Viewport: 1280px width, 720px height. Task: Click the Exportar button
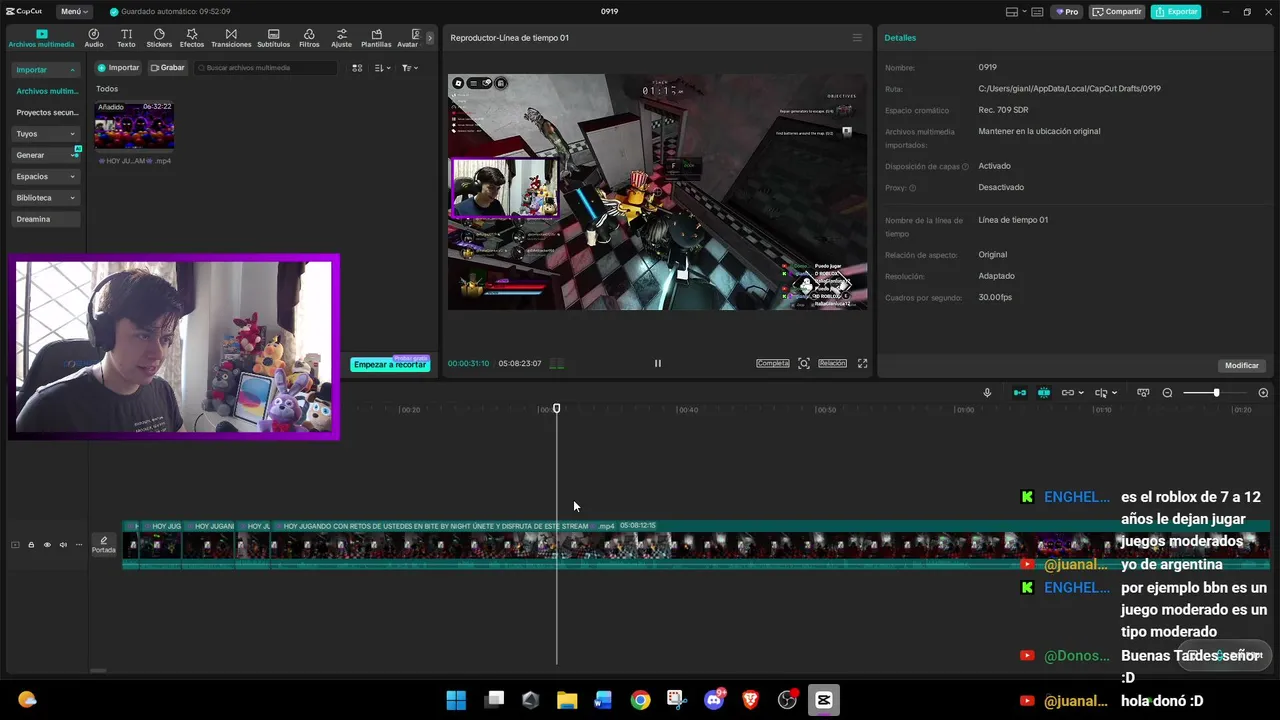(1176, 12)
